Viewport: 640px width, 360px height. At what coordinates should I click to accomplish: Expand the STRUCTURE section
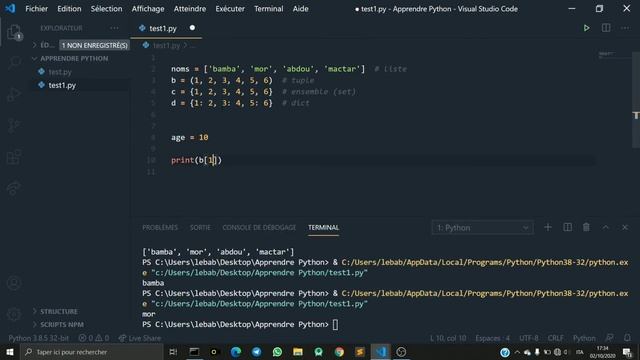(x=59, y=311)
